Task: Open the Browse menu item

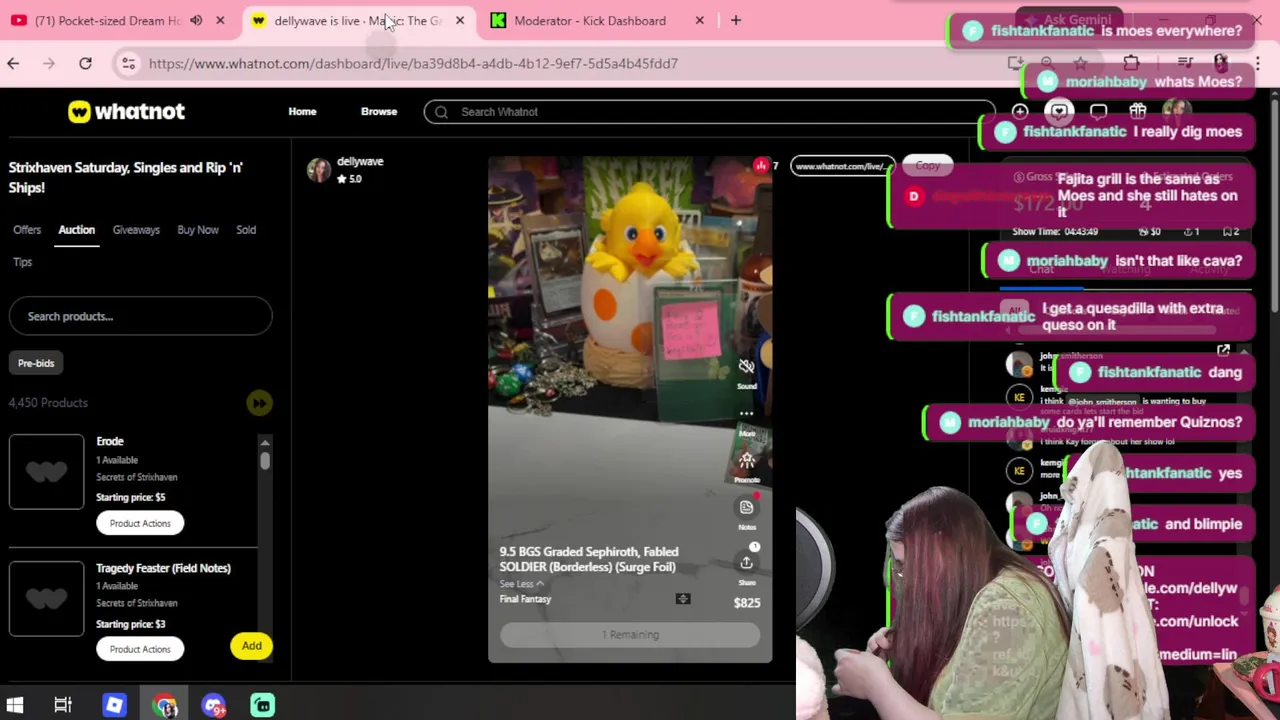Action: (379, 112)
